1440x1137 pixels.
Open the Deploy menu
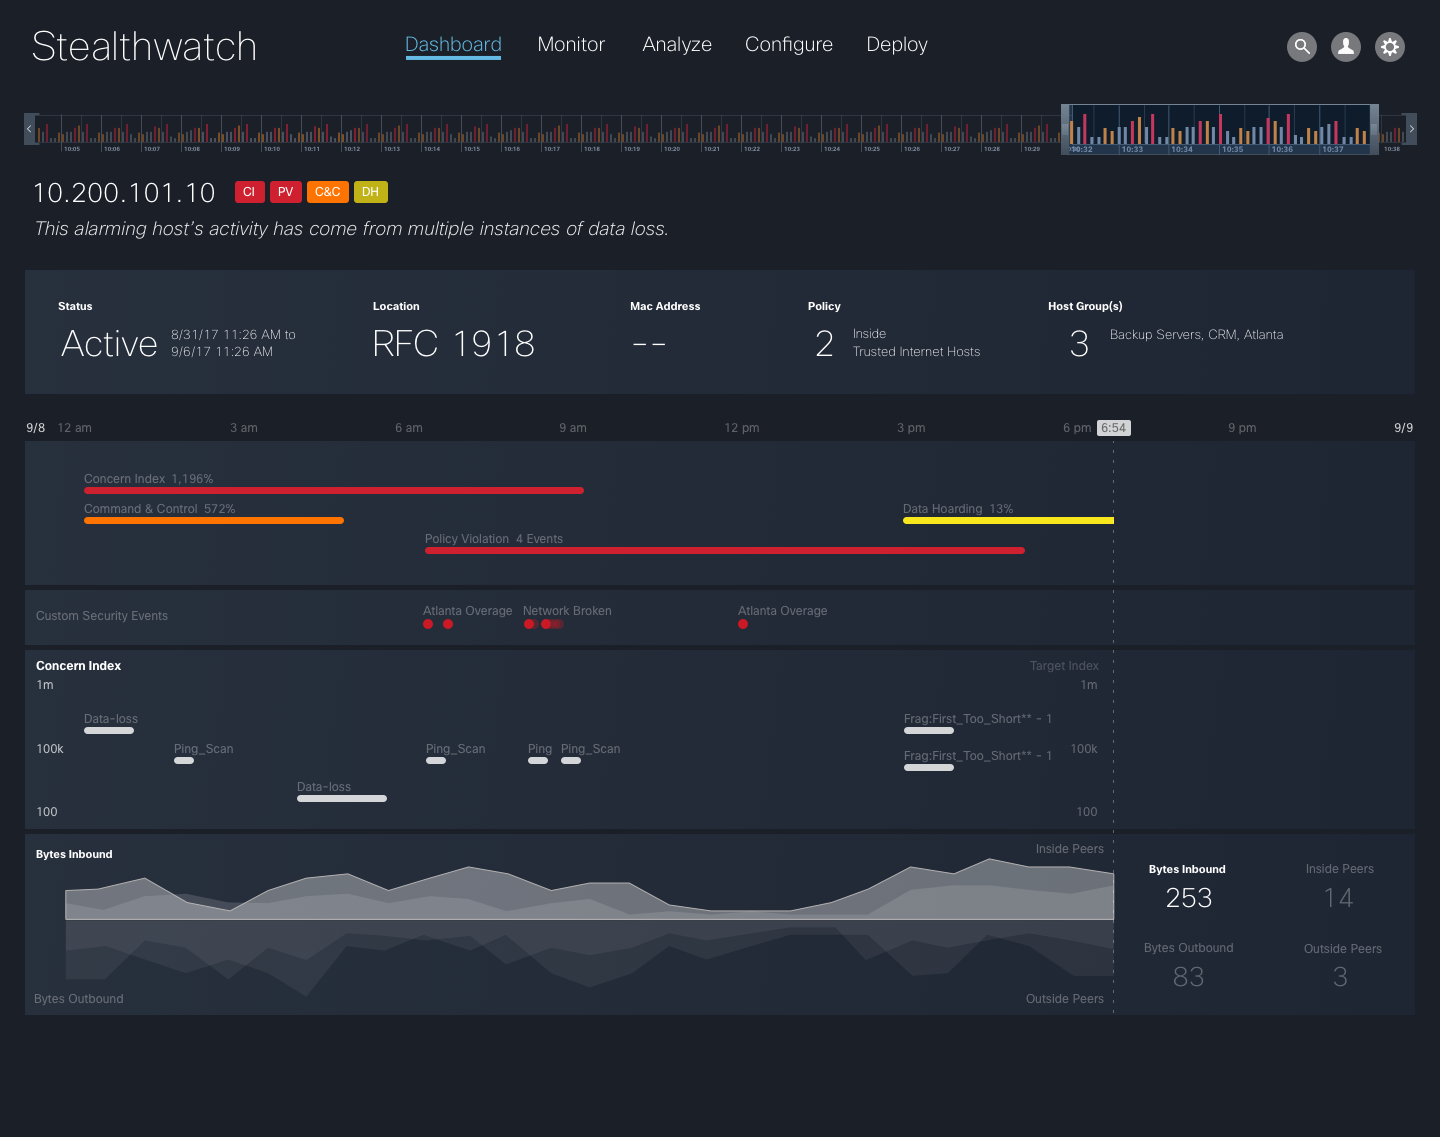[x=897, y=45]
